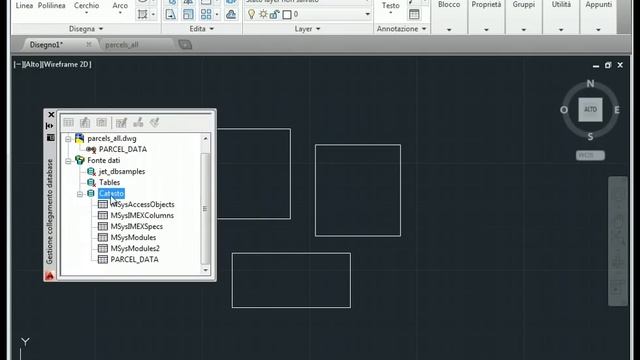Click the stretch icon in Disegna panel
This screenshot has width=640, height=360.
tap(142, 14)
